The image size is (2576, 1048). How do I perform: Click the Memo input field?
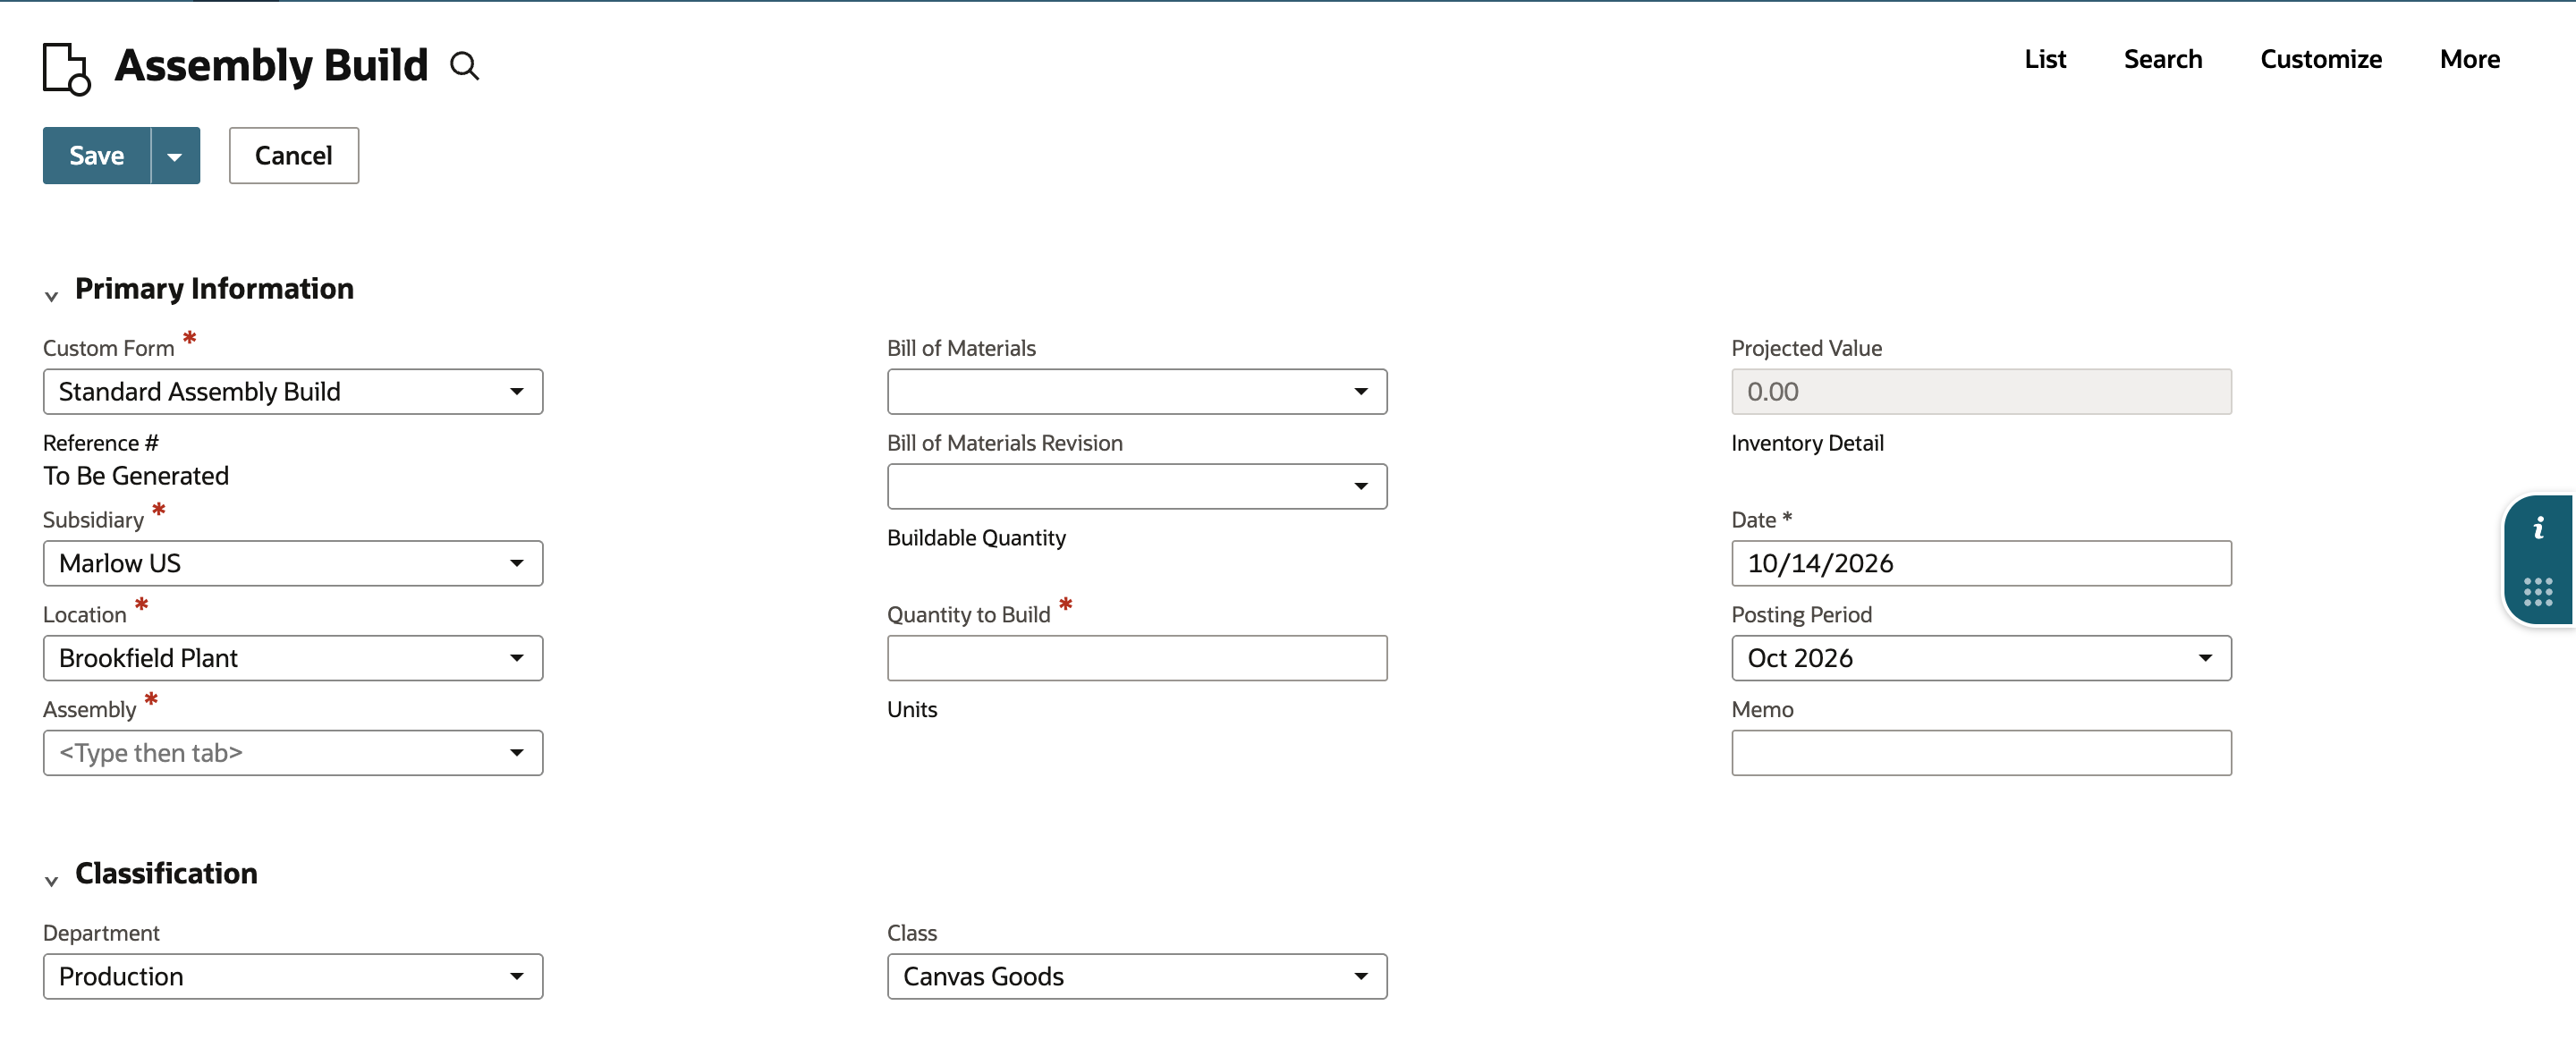click(x=1981, y=753)
